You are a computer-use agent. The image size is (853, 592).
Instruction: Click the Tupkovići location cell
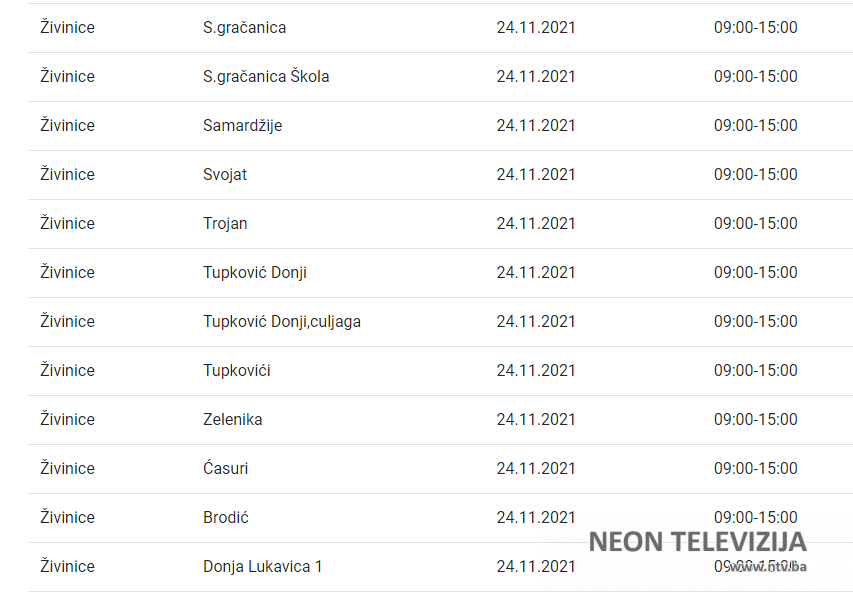pos(237,371)
